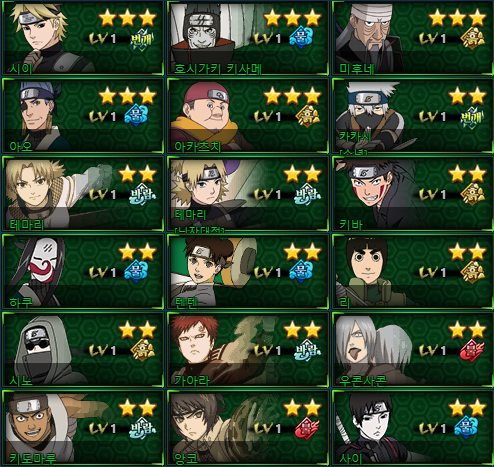
Task: Click the 테마리 name label
Action: click(26, 224)
